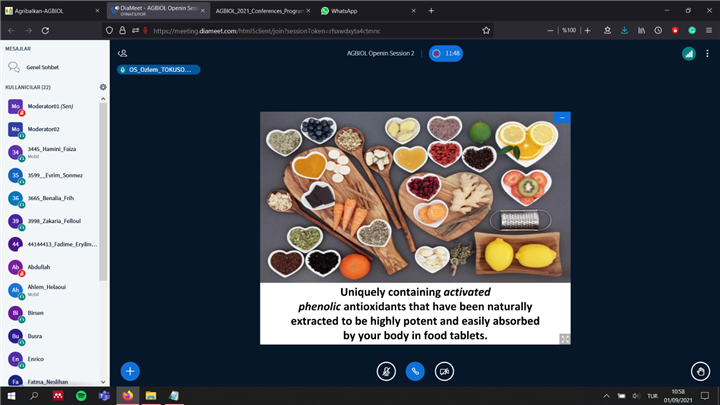Raise hand using the hand icon
The height and width of the screenshot is (405, 720).
(700, 371)
